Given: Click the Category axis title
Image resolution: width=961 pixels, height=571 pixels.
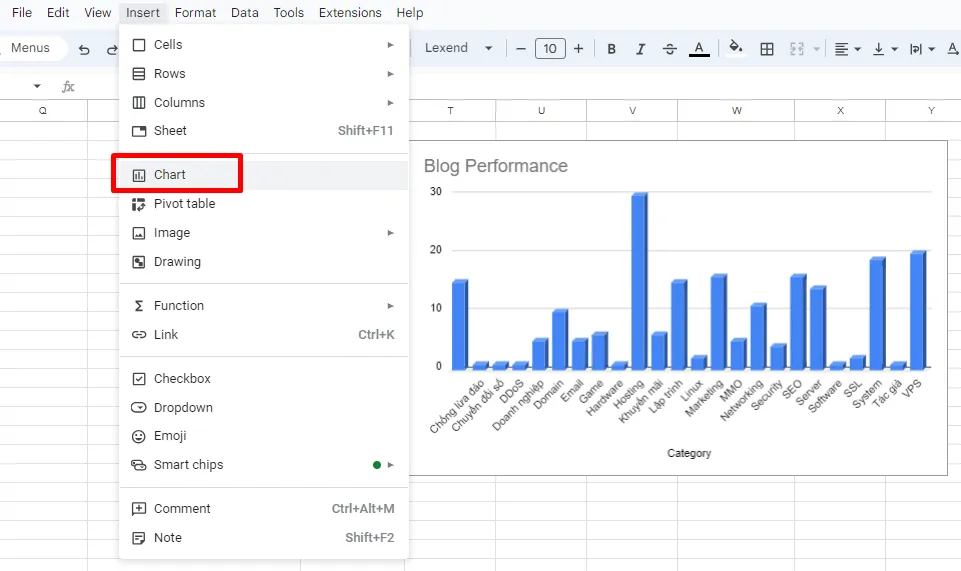Looking at the screenshot, I should 689,453.
